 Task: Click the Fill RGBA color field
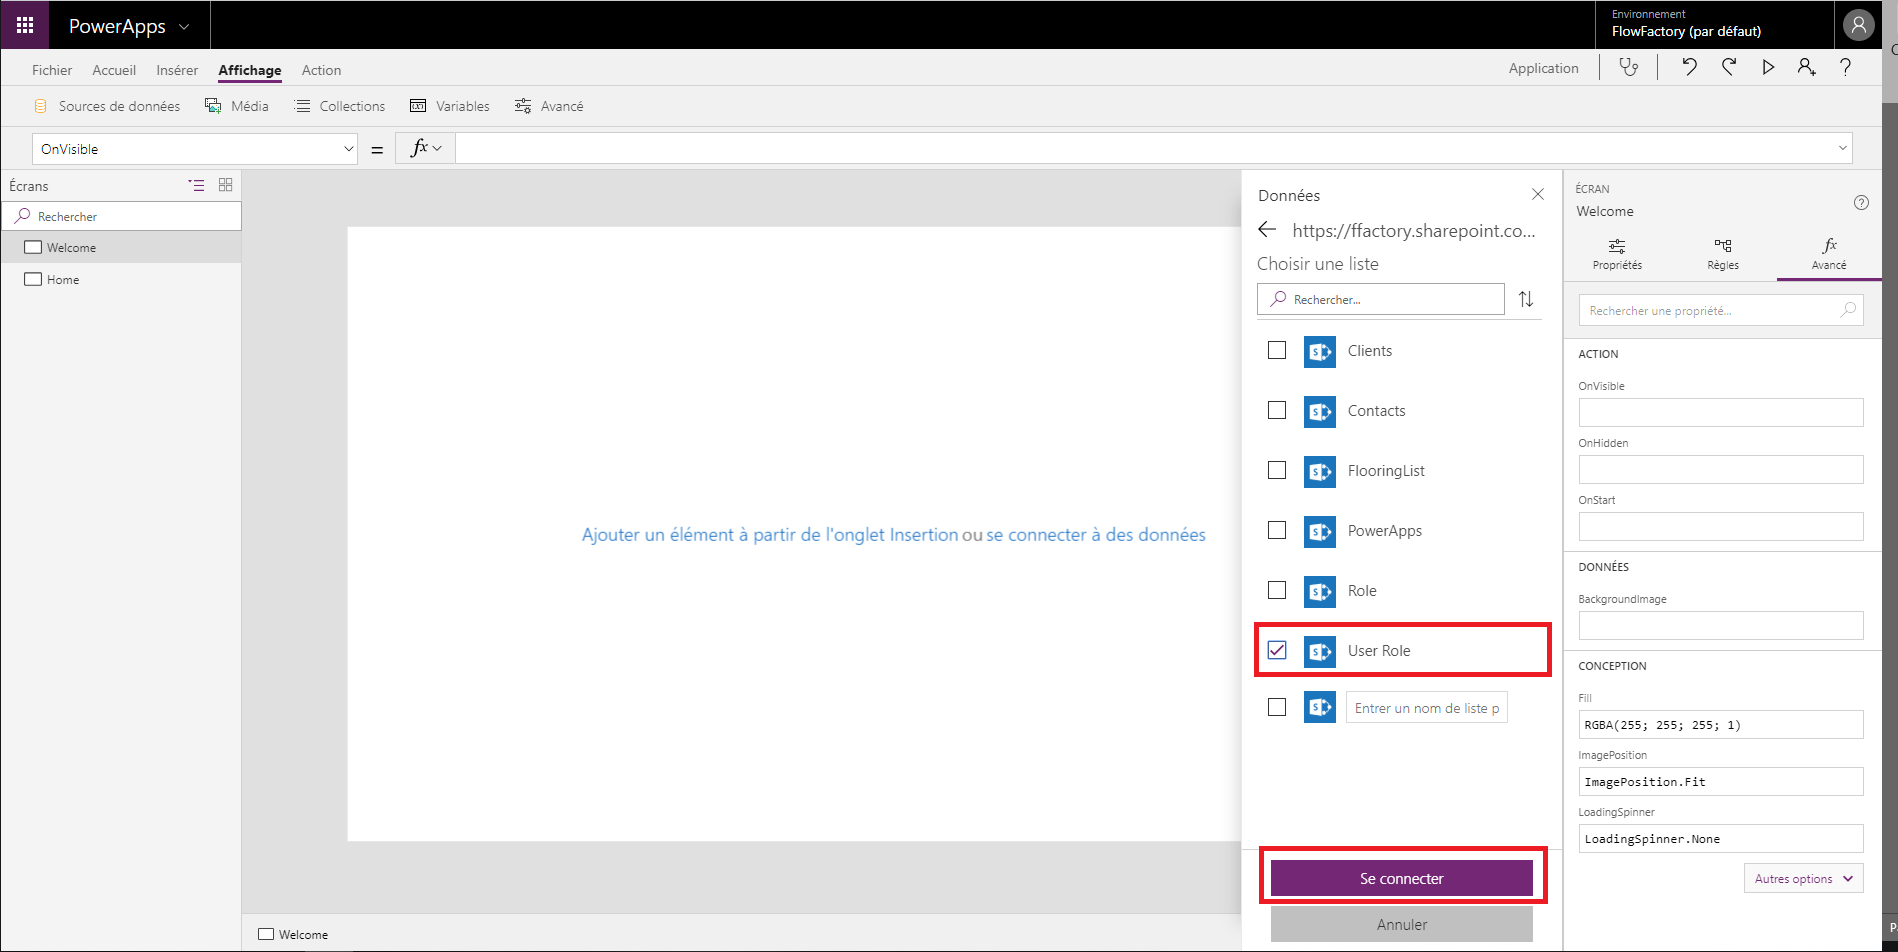coord(1720,725)
